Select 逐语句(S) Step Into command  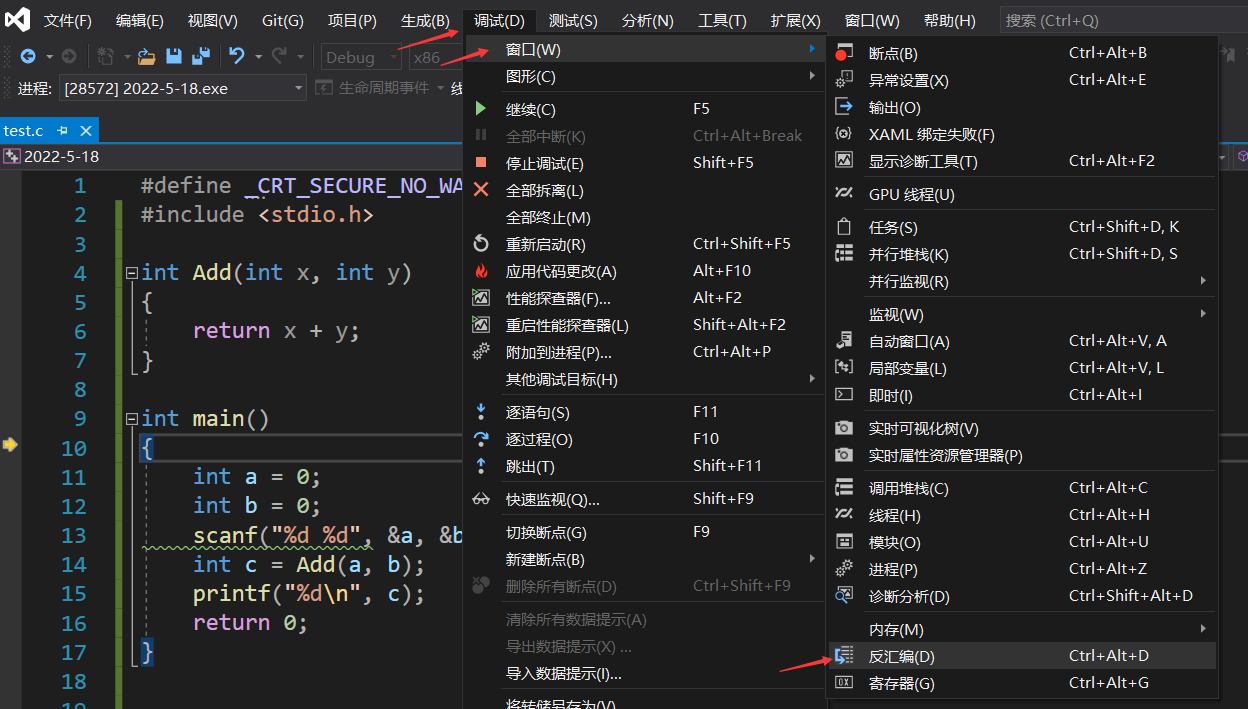[x=537, y=412]
